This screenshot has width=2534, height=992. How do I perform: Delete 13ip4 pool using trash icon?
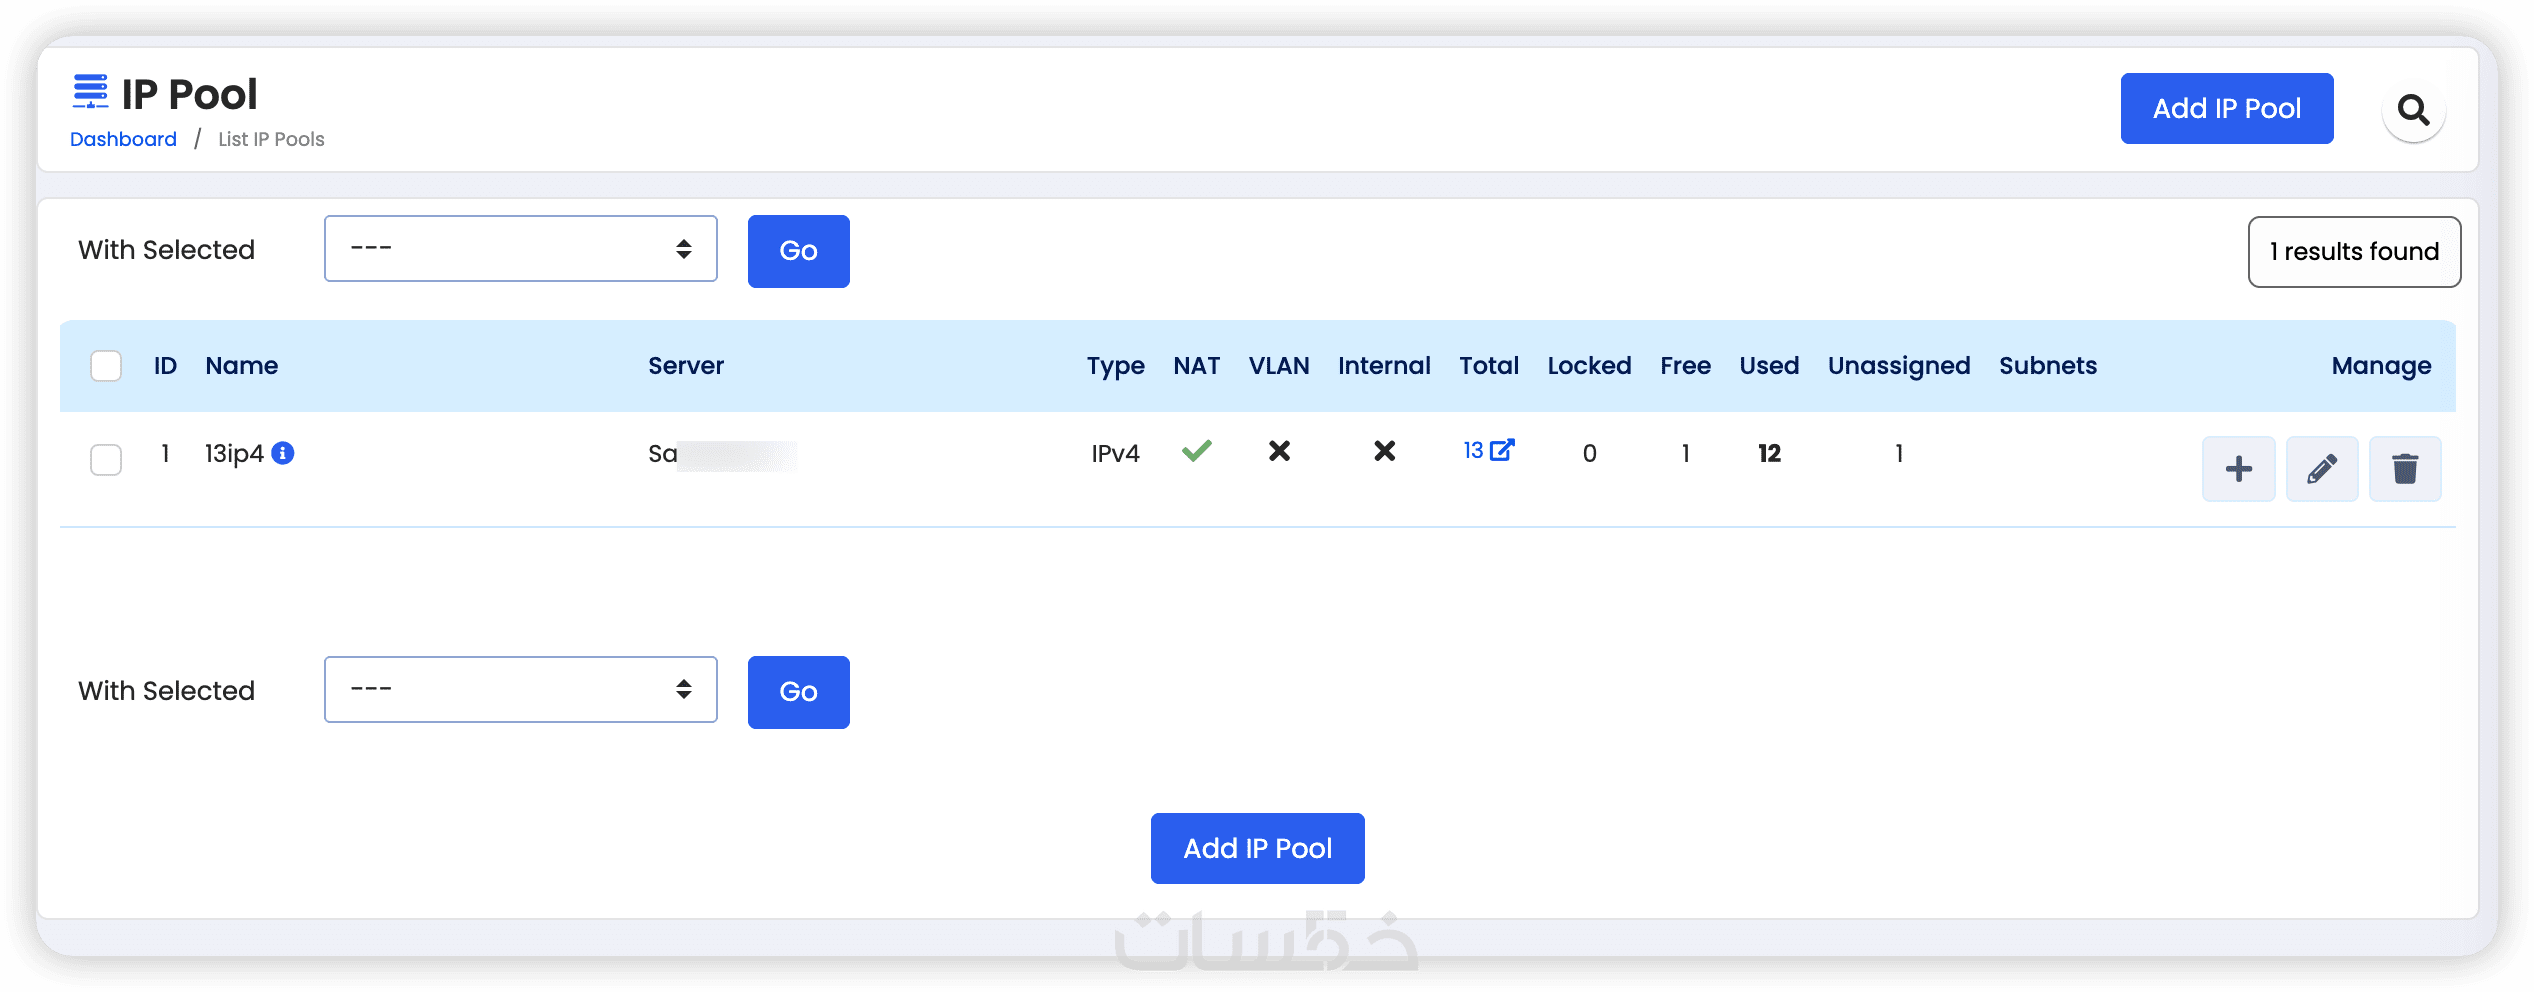click(x=2404, y=469)
